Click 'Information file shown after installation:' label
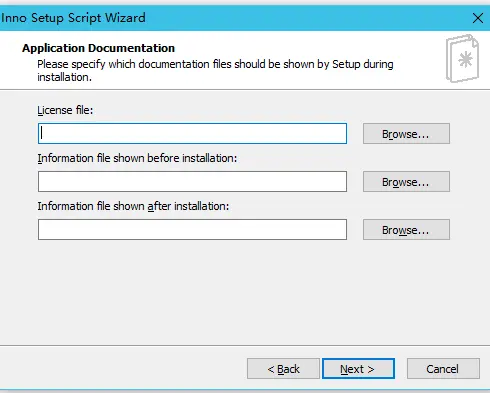 tap(133, 206)
